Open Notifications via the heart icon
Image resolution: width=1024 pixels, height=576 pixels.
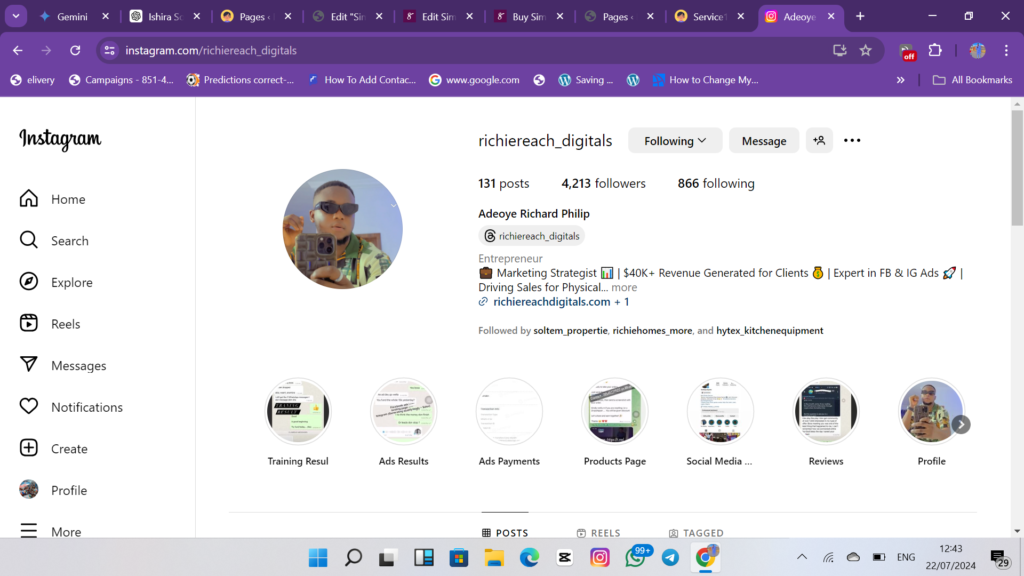click(29, 407)
